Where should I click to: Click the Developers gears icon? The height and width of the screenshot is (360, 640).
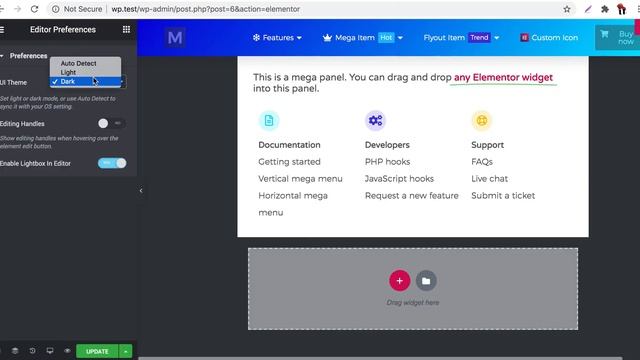375,120
